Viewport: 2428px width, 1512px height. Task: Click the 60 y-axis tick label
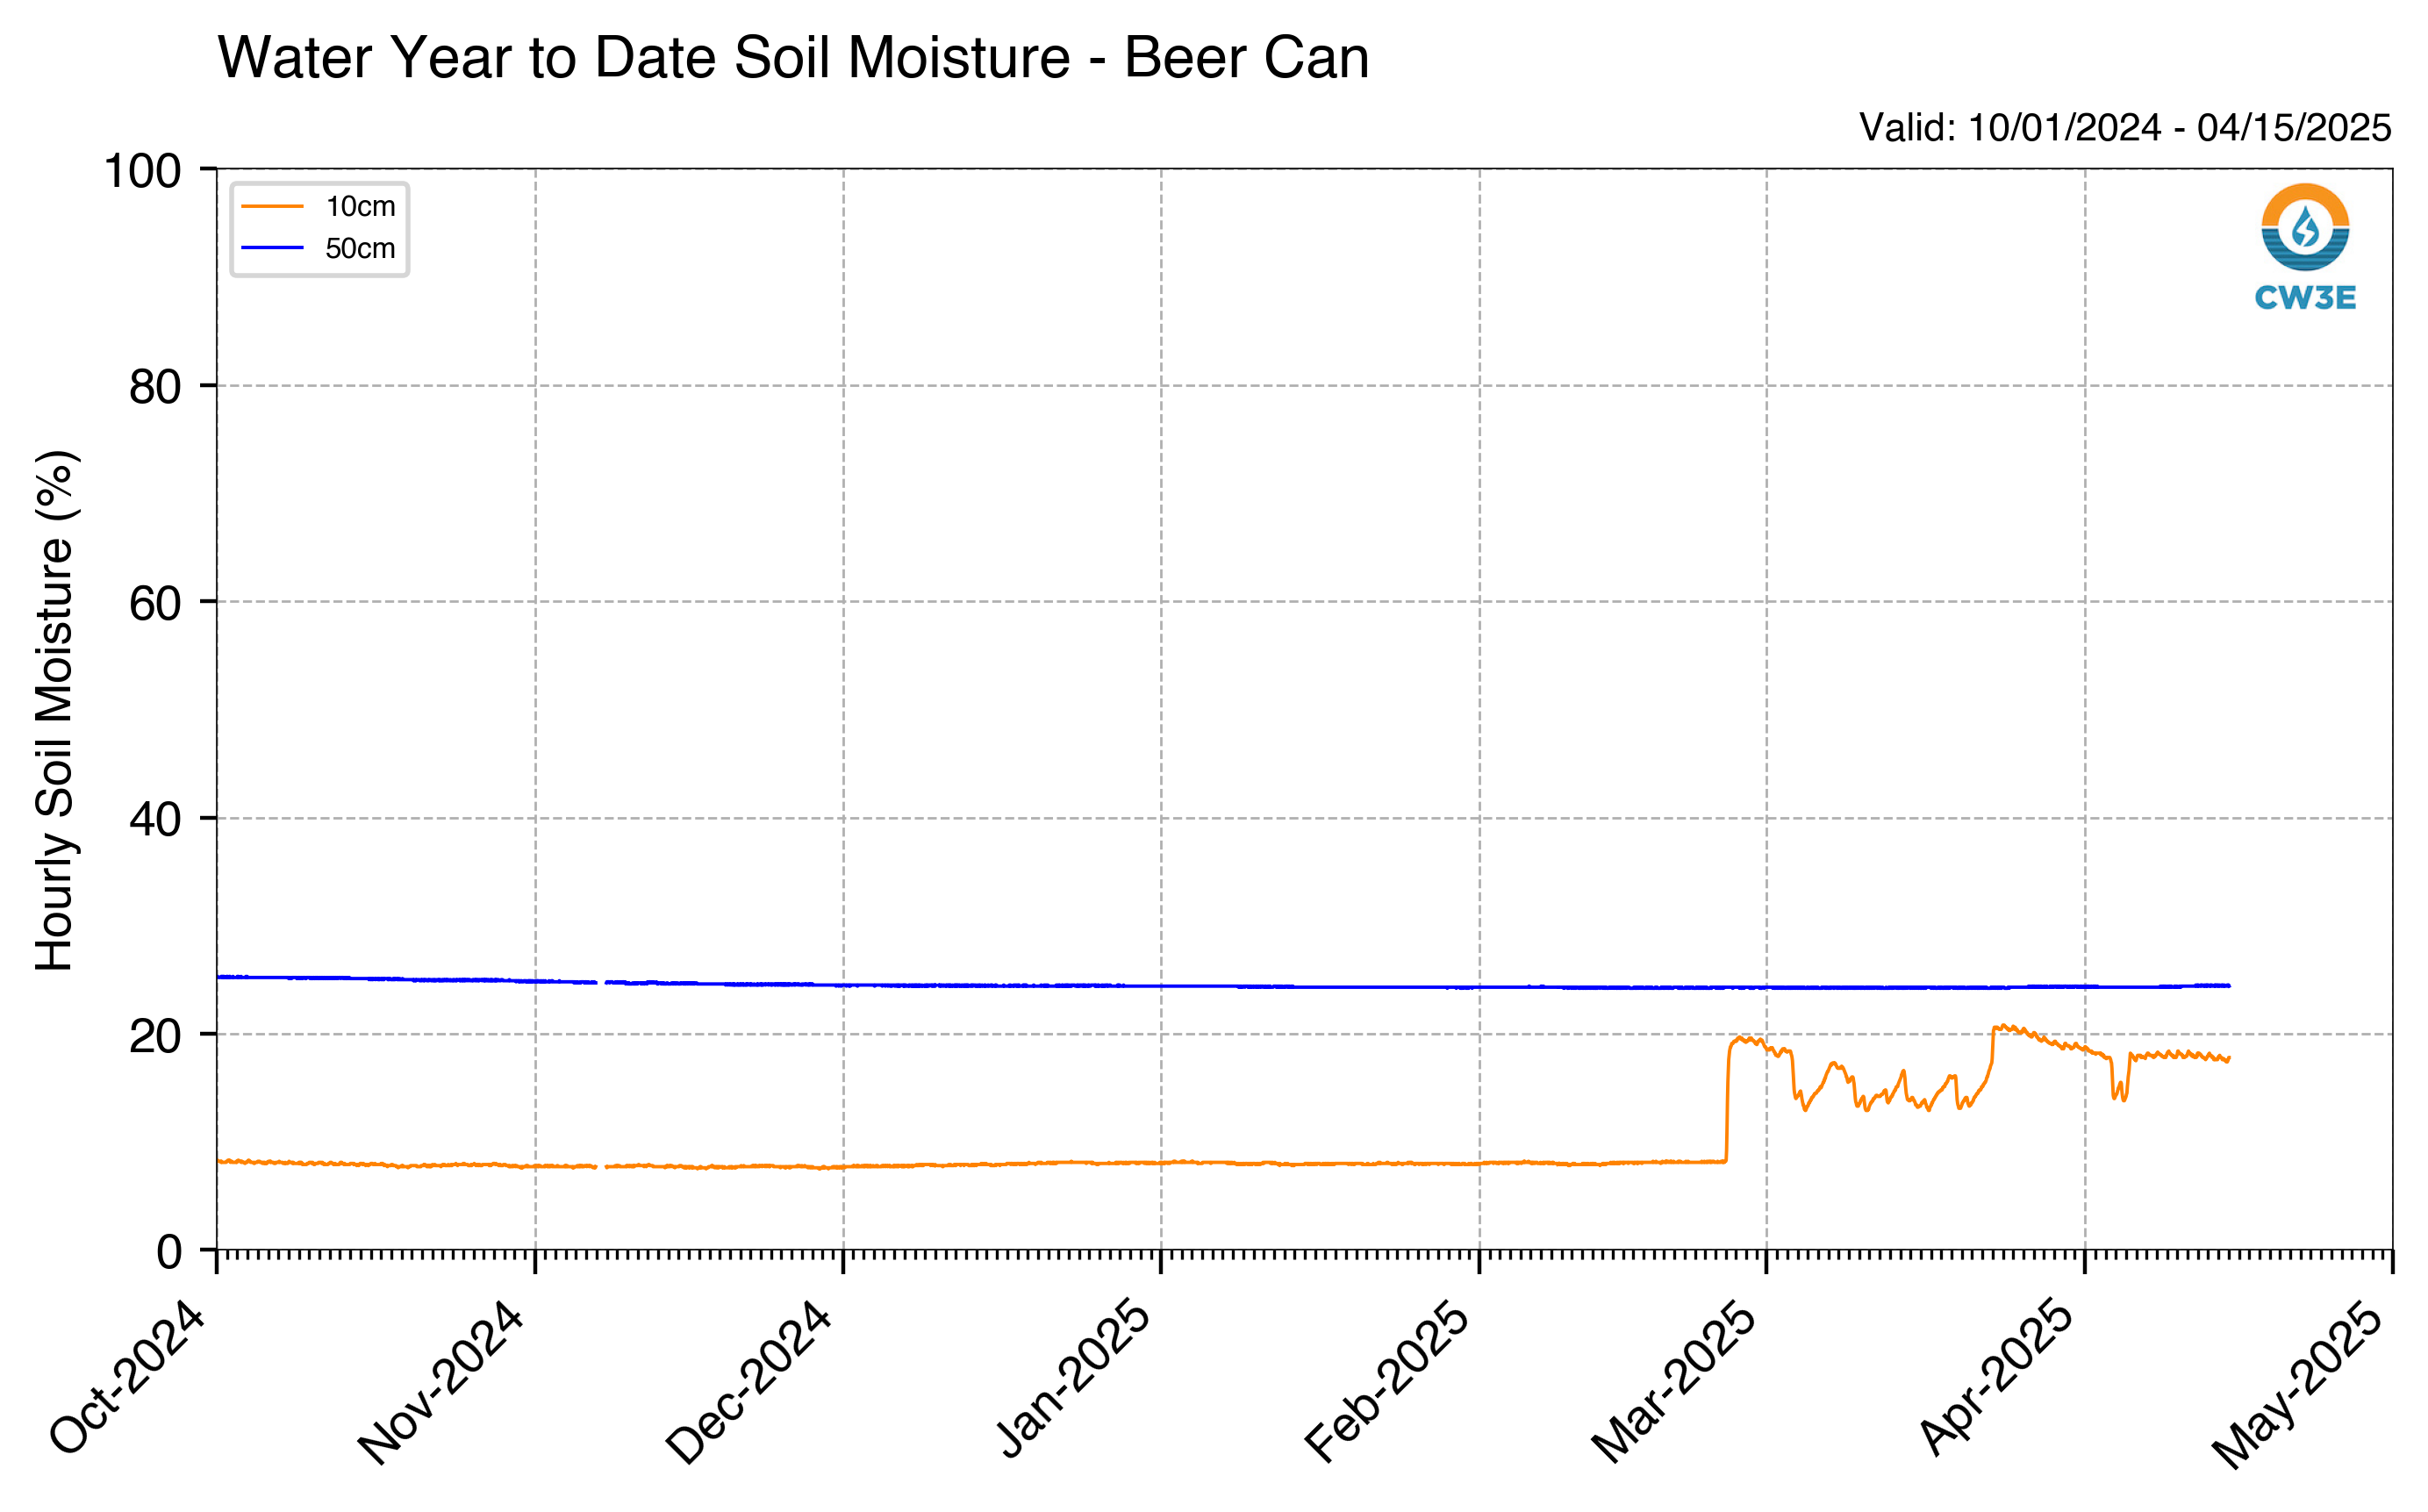pos(155,603)
